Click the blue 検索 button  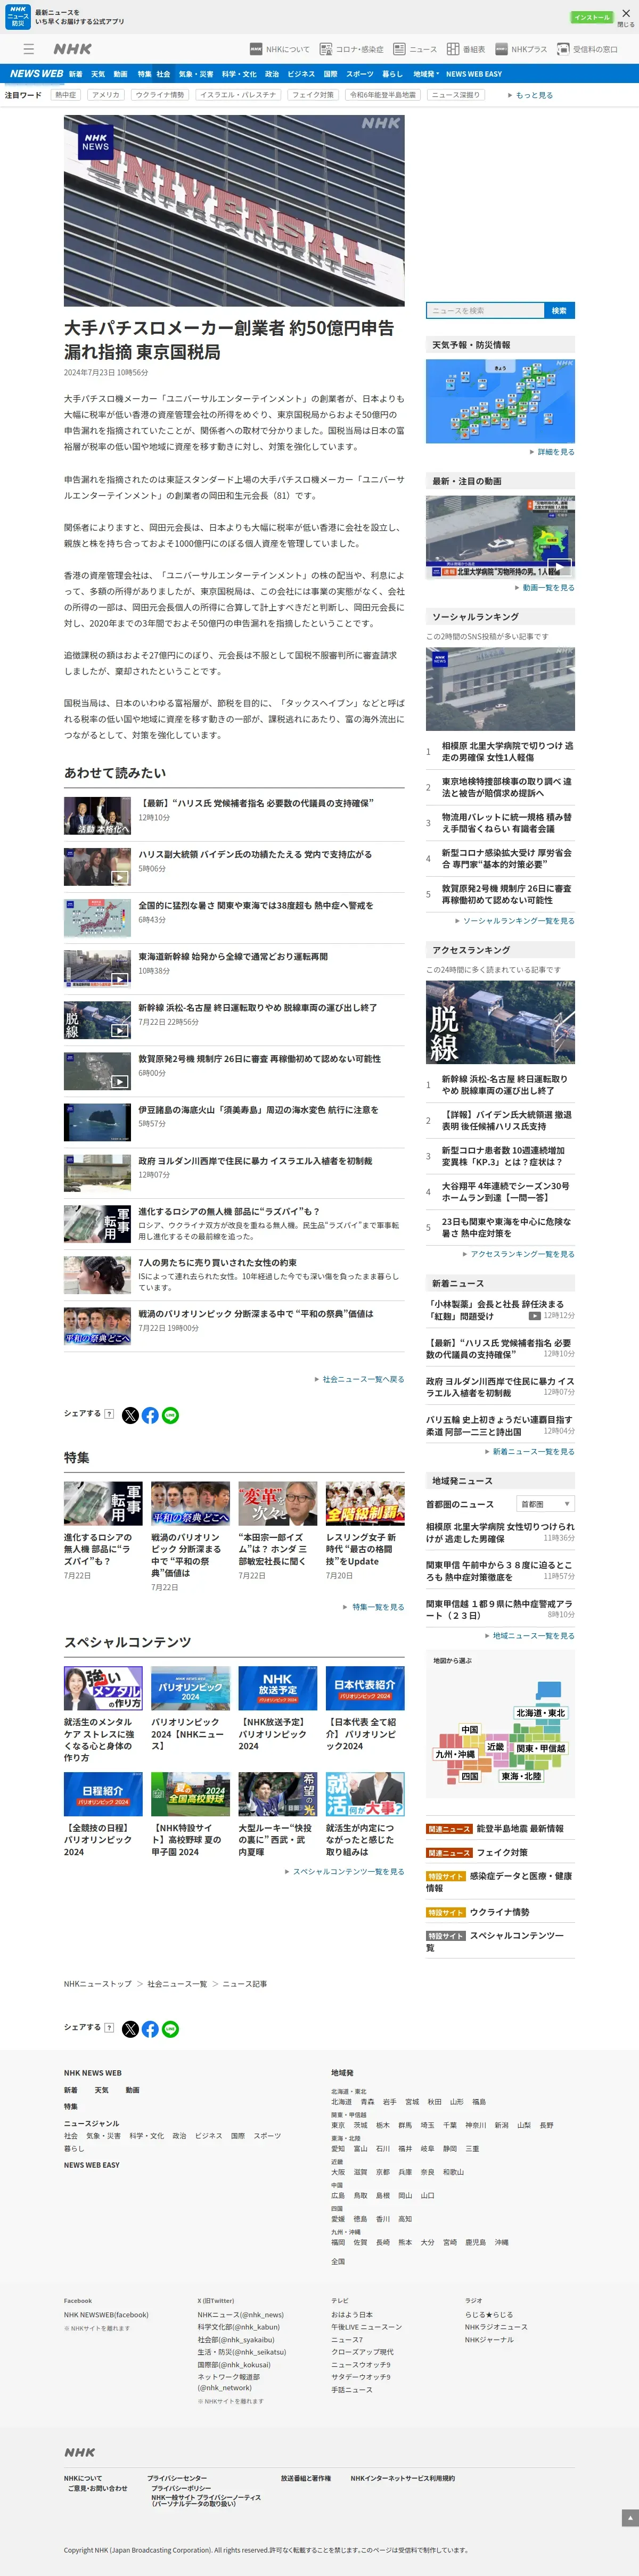click(x=559, y=311)
